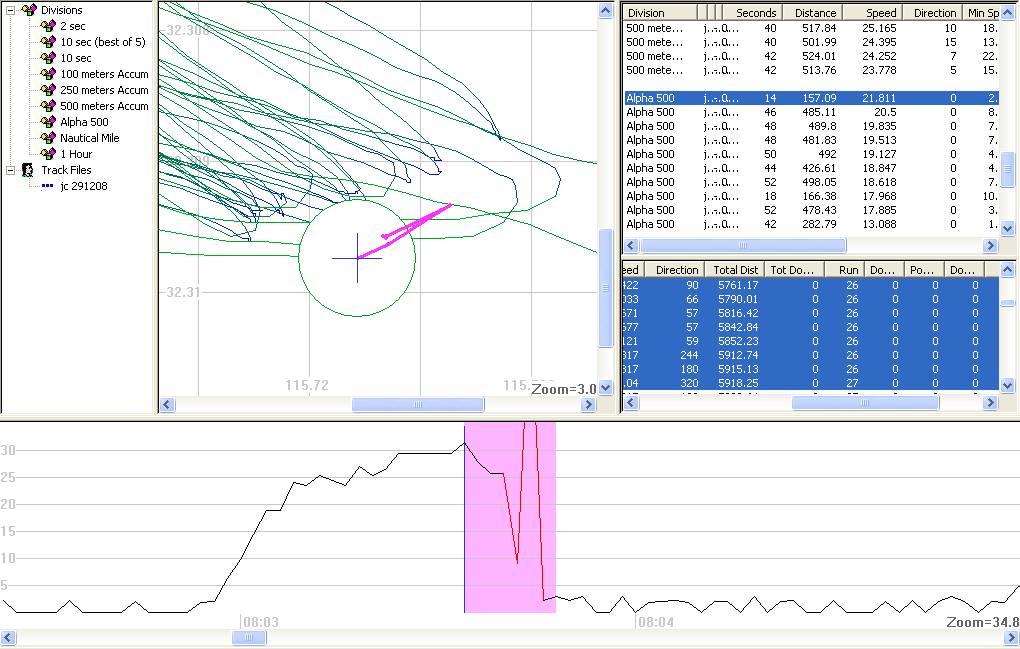Collapse the Track Files tree node
Image resolution: width=1020 pixels, height=649 pixels.
[x=11, y=170]
